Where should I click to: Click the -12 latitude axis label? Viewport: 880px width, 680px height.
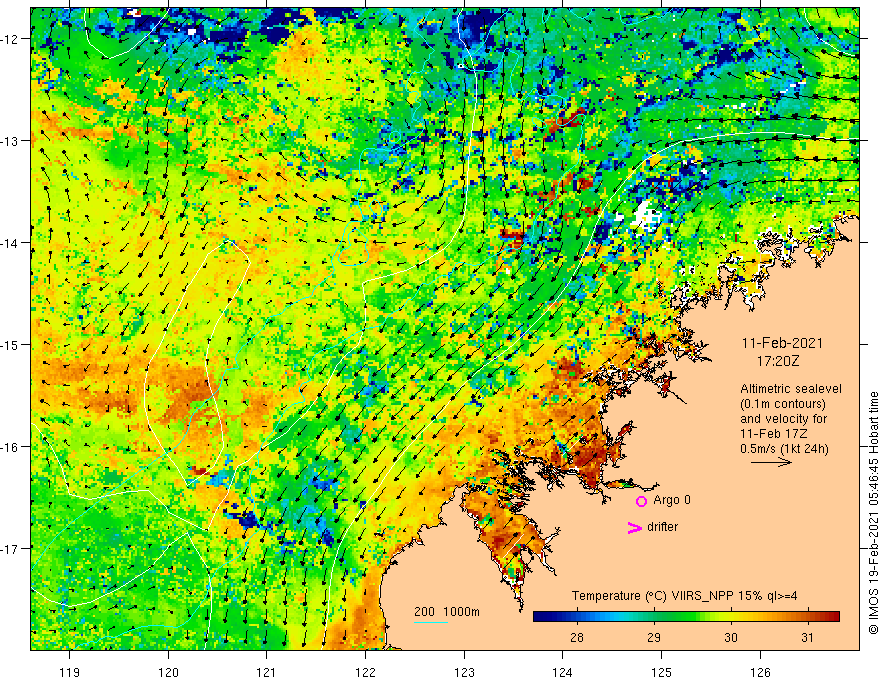(11, 39)
